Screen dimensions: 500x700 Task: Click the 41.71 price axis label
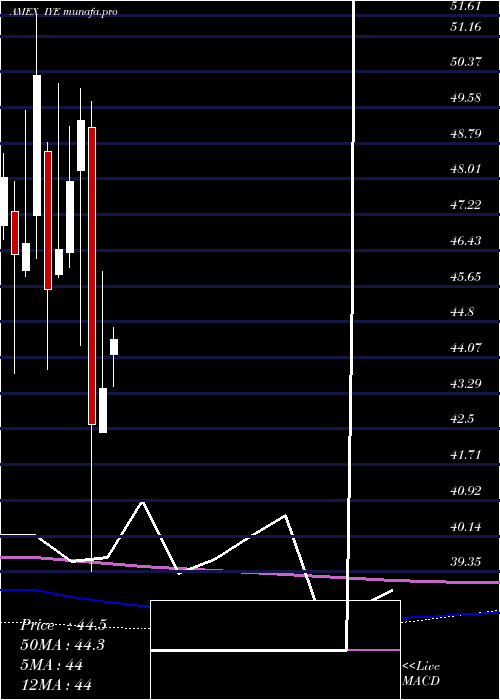466,455
